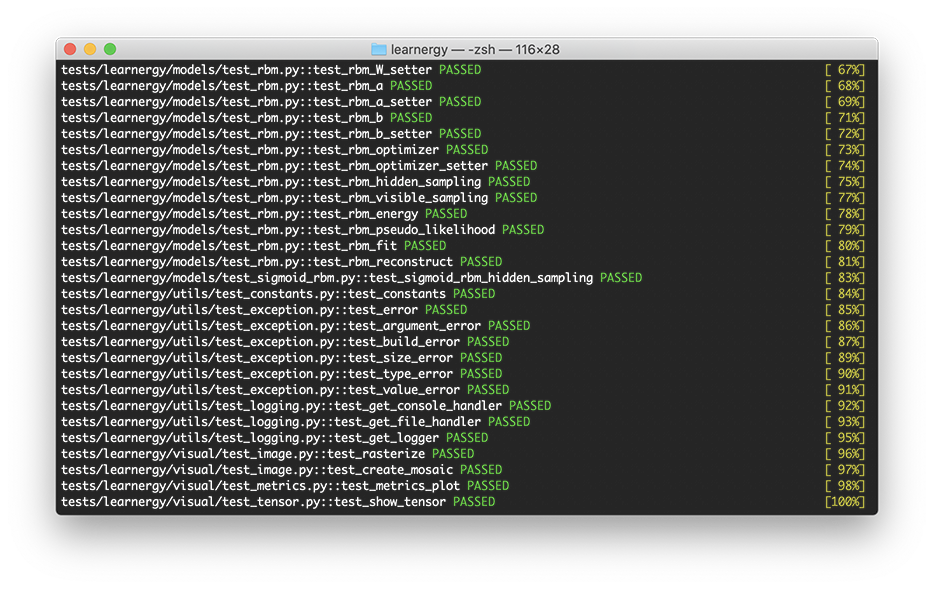Click the test_sigmoid_rbm_hidden_sampling line
The image size is (934, 589).
(x=351, y=278)
